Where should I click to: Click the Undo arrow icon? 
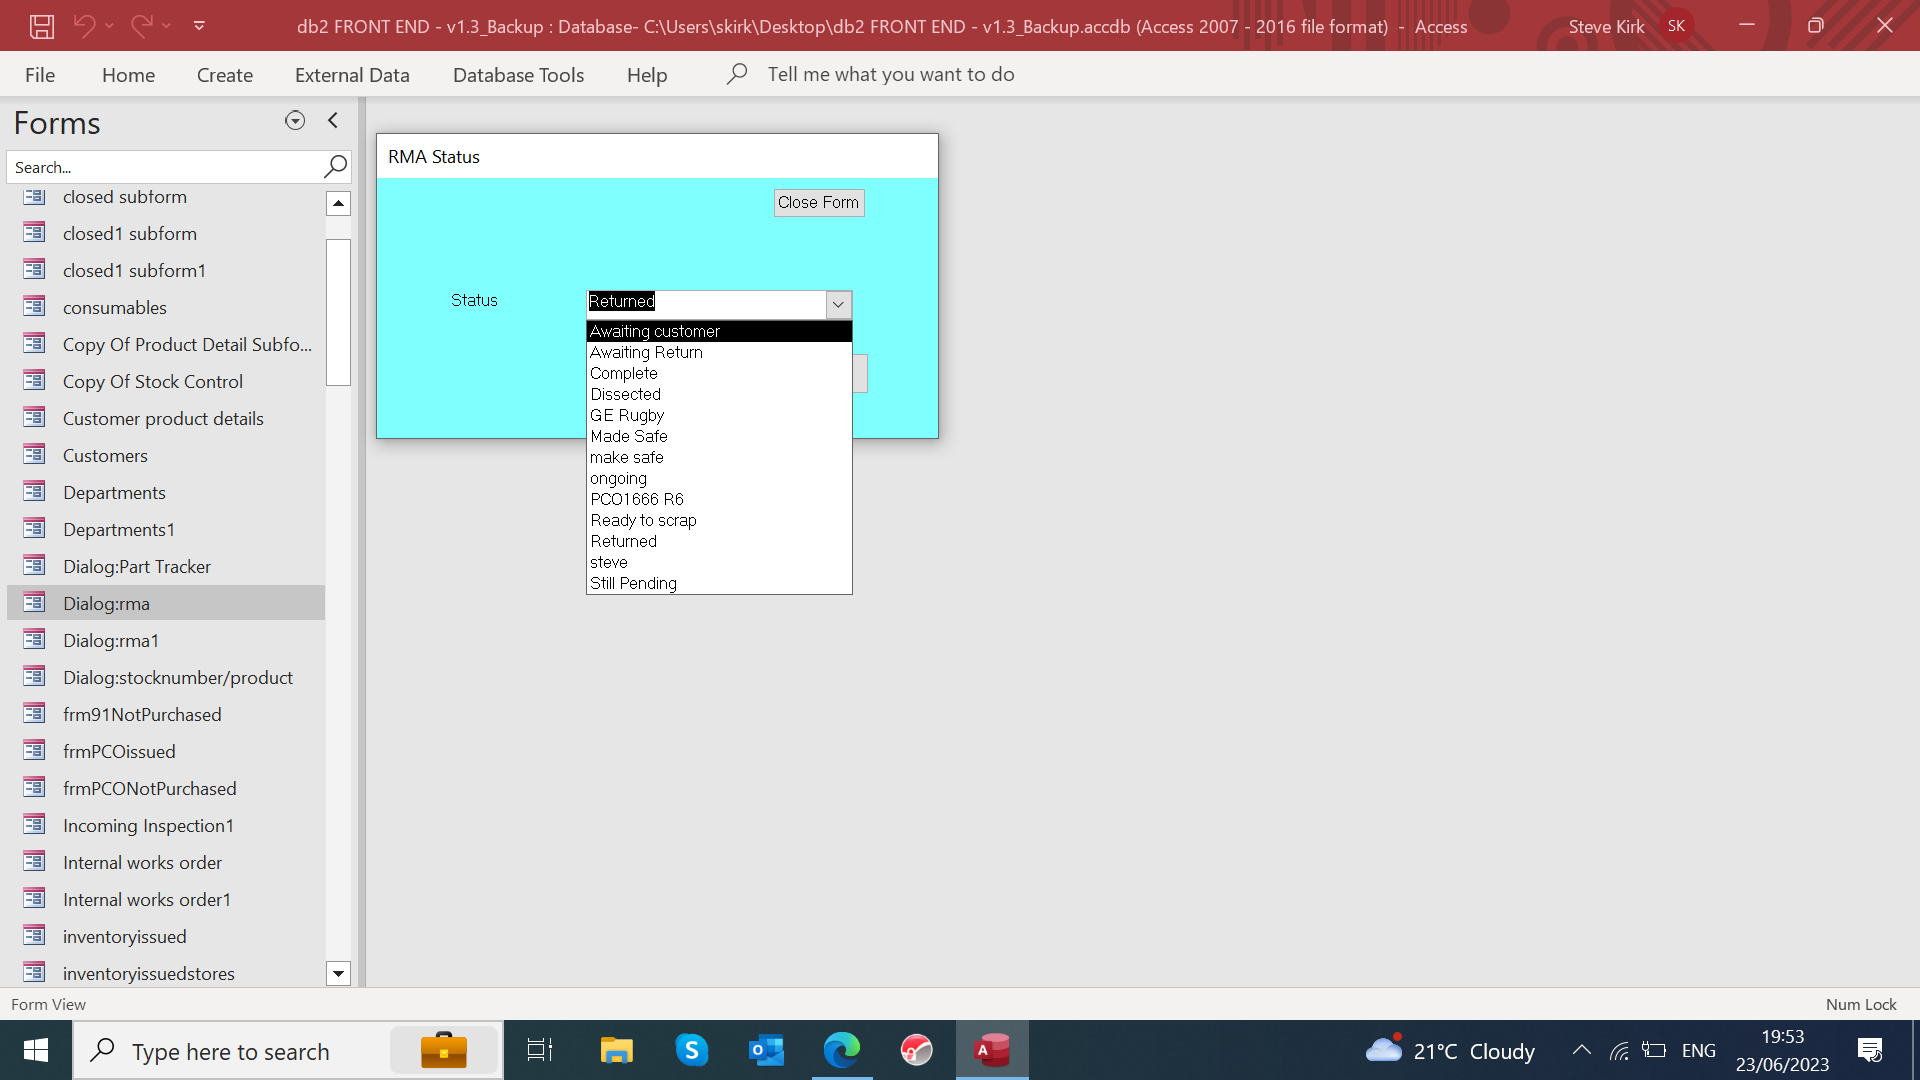[85, 26]
